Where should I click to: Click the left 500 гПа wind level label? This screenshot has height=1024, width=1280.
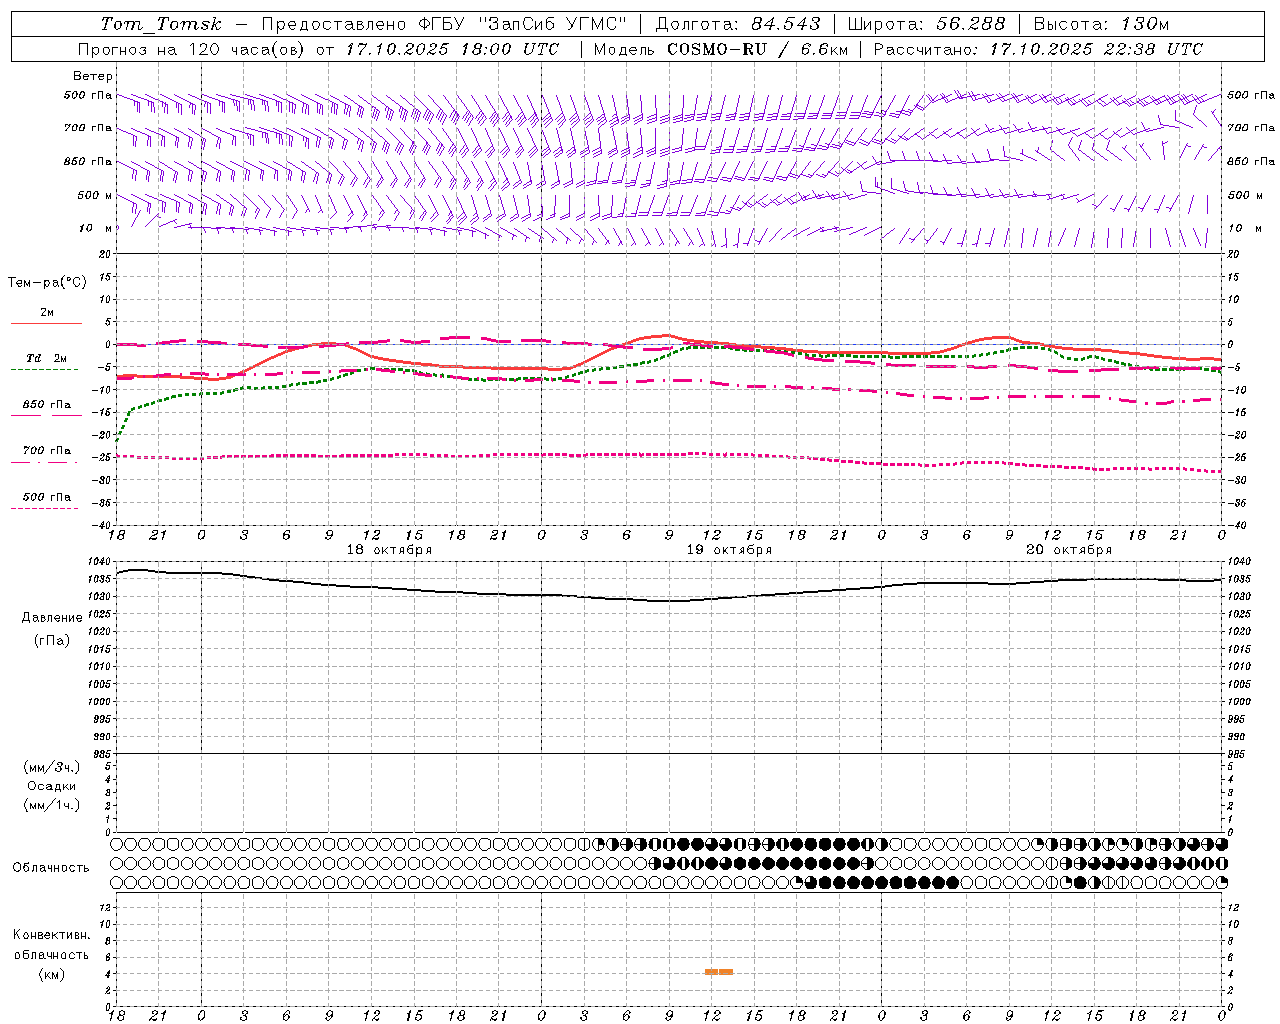pos(88,96)
